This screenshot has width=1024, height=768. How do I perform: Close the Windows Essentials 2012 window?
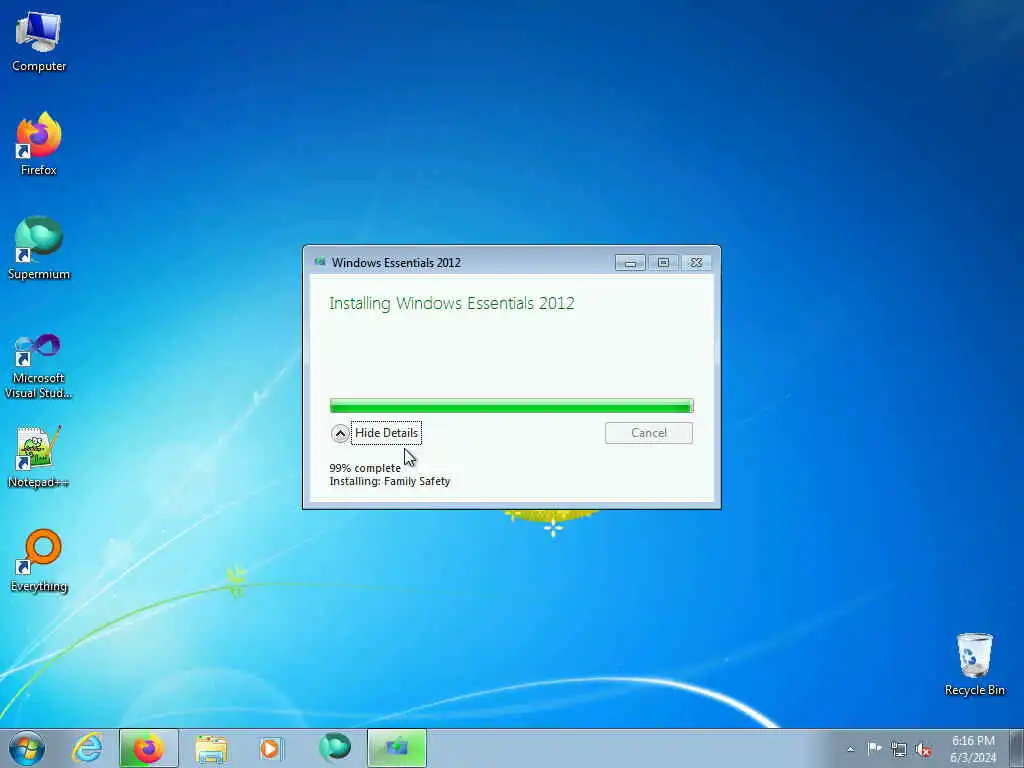[696, 263]
